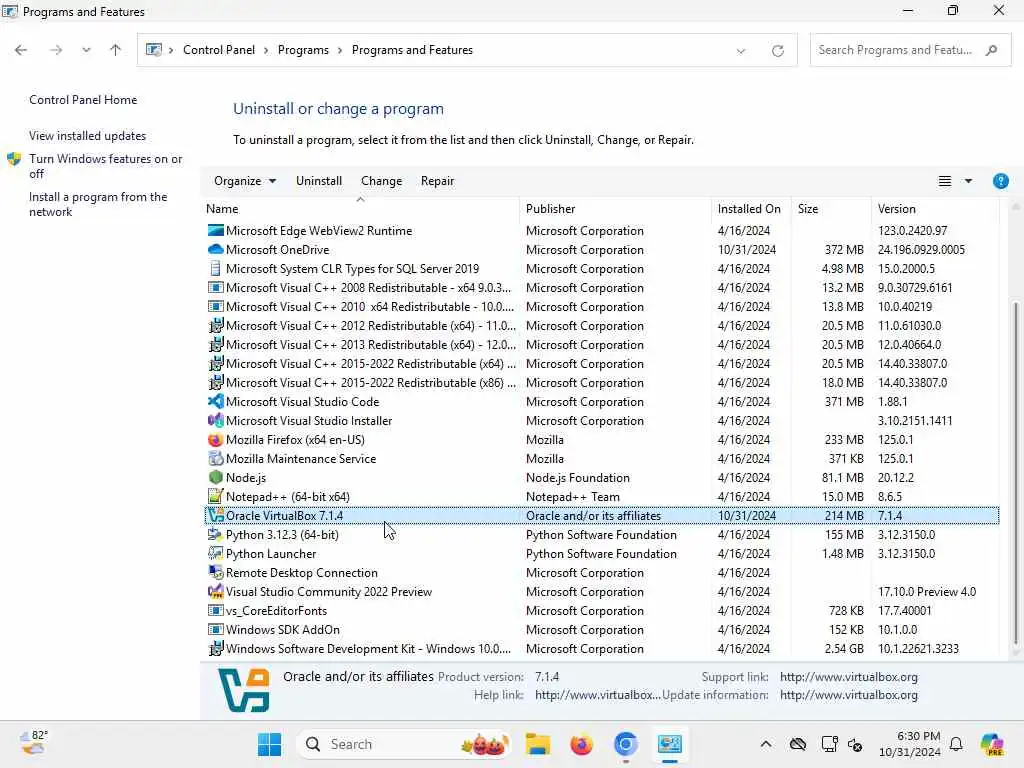
Task: Refresh the Programs and Features list
Action: click(x=777, y=50)
